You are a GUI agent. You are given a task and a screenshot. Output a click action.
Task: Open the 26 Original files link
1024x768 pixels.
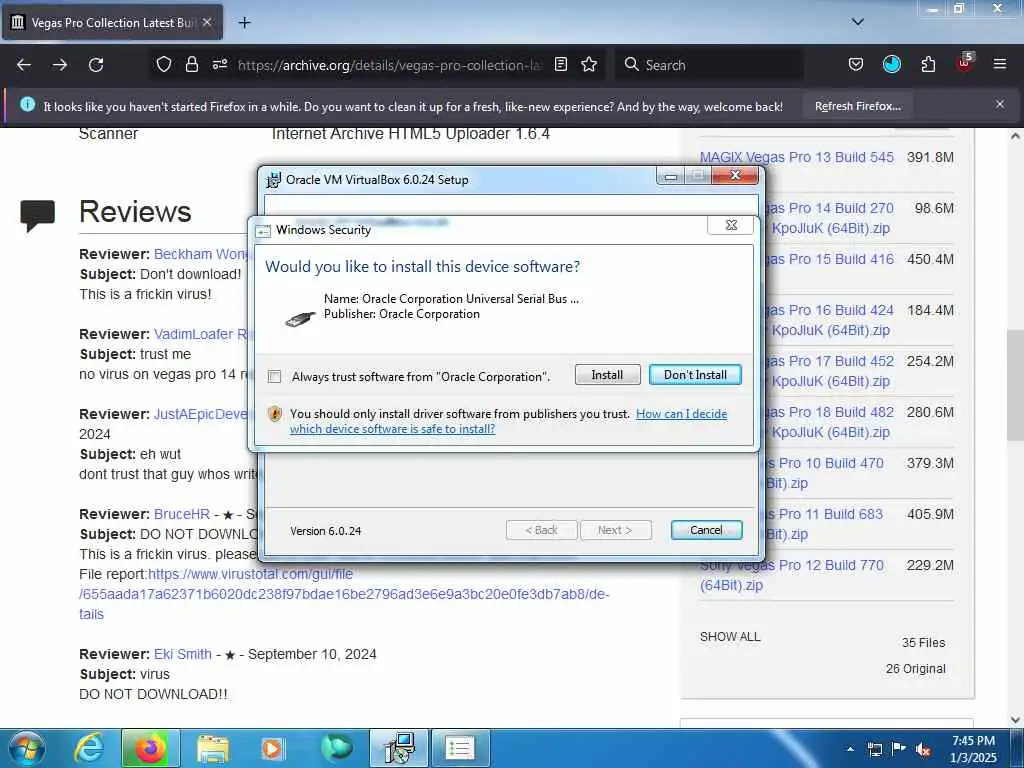[916, 669]
